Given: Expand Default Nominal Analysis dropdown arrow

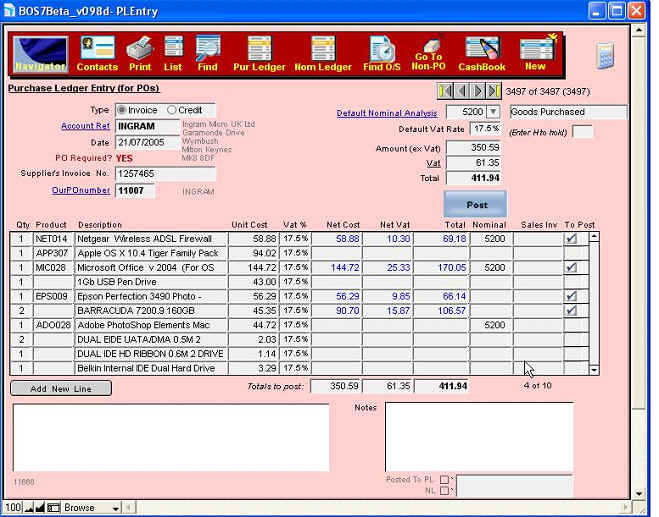Looking at the screenshot, I should tap(493, 112).
